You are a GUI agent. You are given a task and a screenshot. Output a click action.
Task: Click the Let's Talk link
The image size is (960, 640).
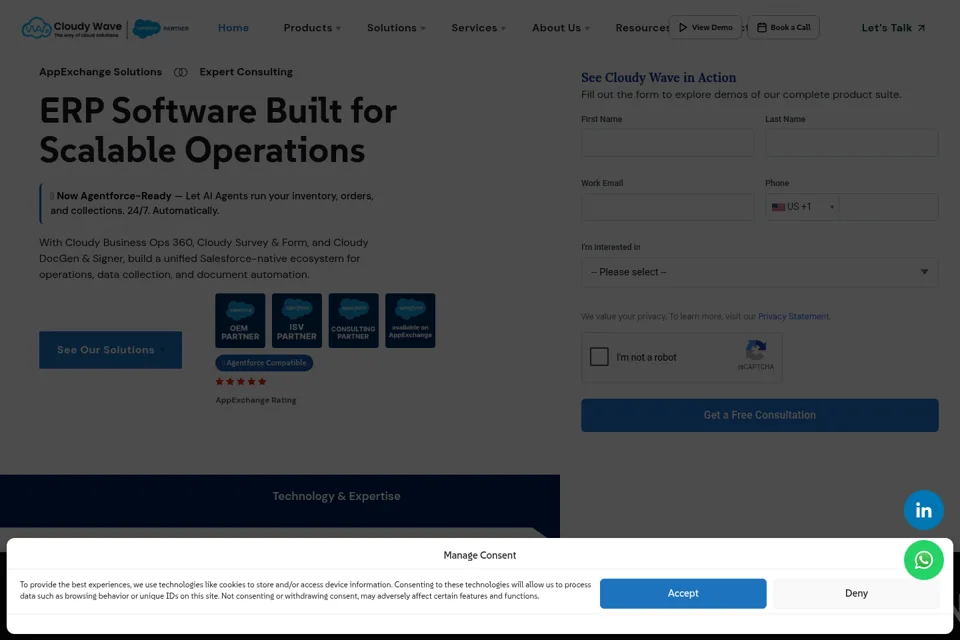tap(893, 28)
